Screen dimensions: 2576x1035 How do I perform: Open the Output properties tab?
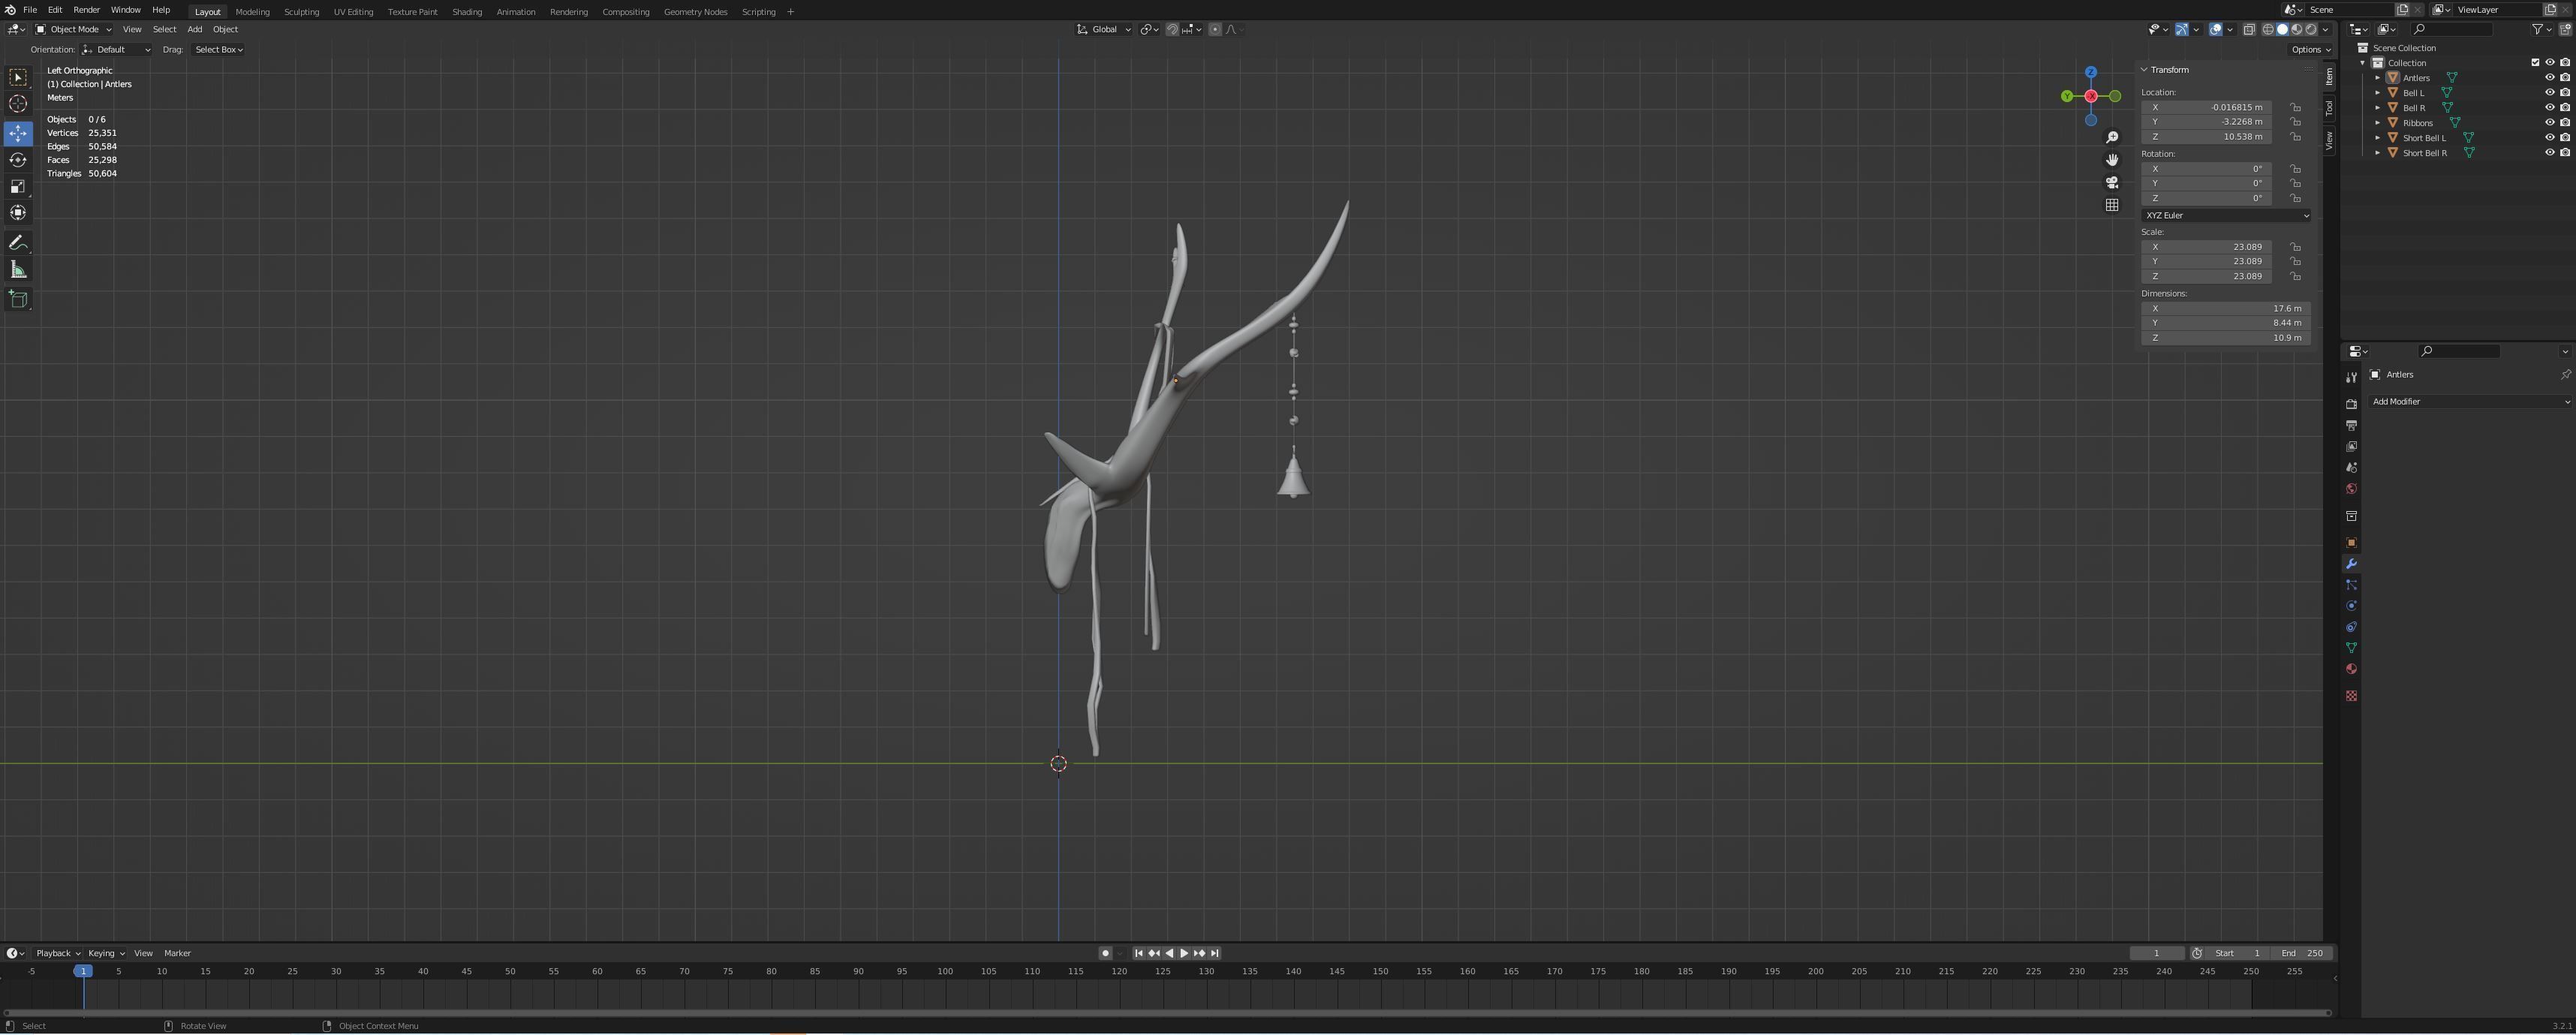2351,426
